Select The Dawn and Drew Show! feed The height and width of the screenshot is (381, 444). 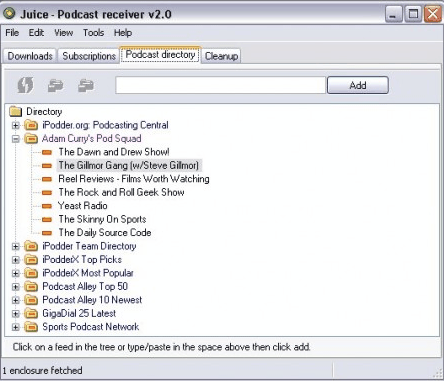[x=114, y=152]
